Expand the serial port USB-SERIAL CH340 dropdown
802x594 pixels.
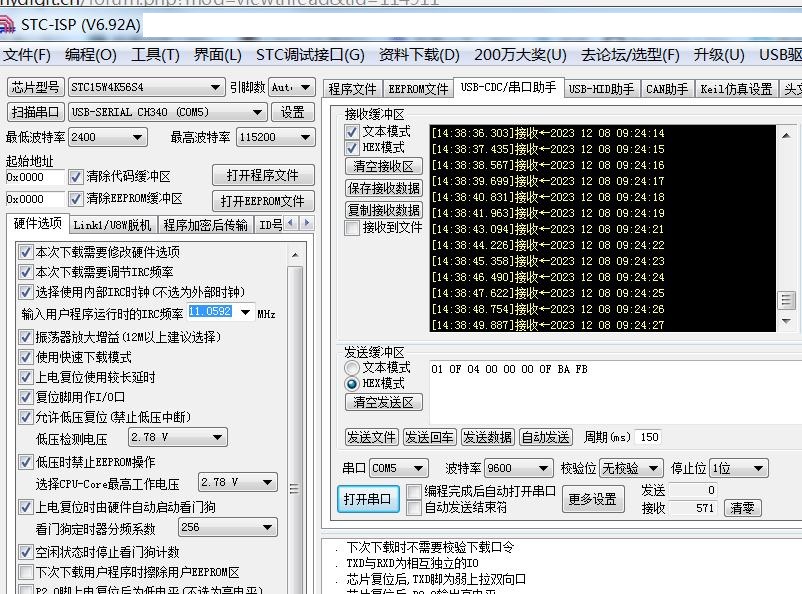coord(257,112)
